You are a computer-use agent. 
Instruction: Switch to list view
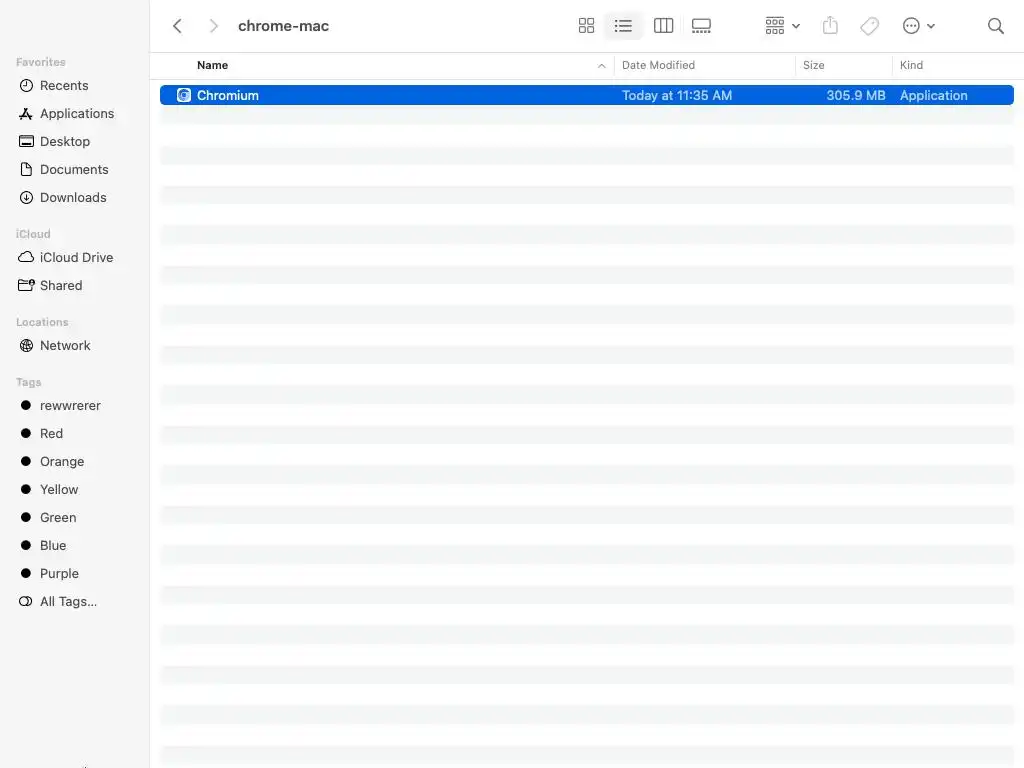(x=623, y=26)
